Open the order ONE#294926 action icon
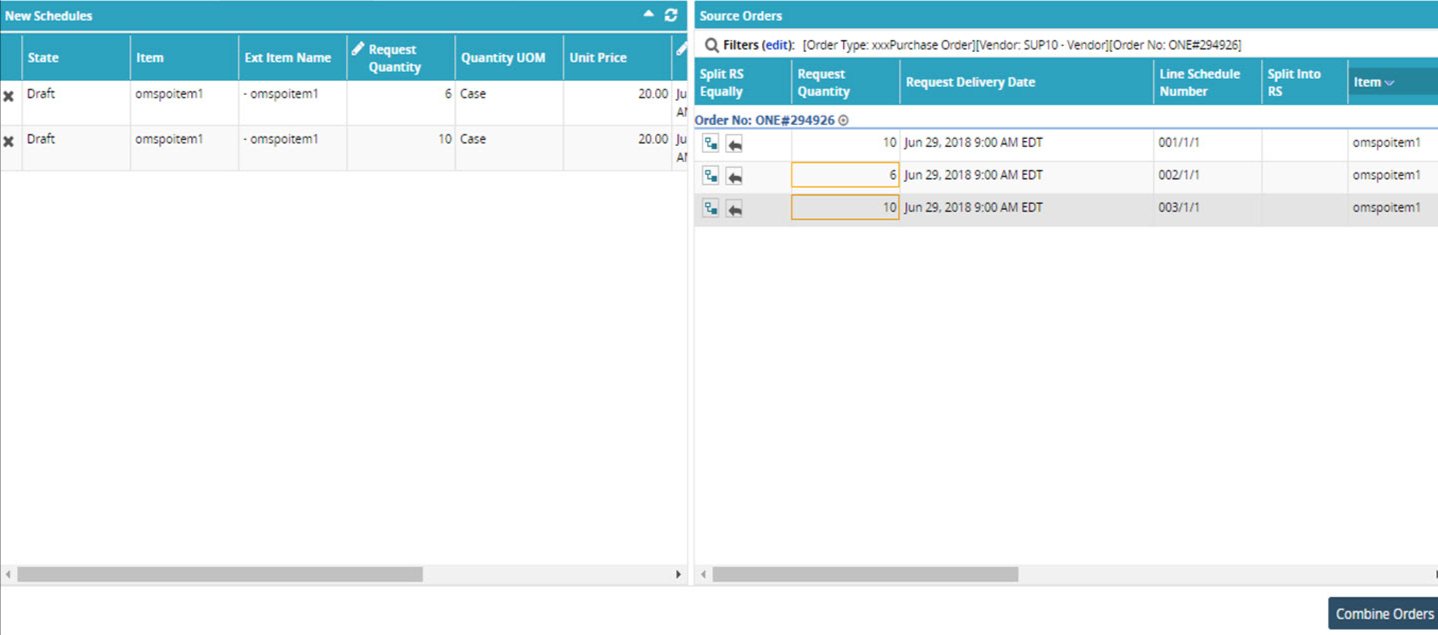This screenshot has height=635, width=1438. [x=843, y=120]
